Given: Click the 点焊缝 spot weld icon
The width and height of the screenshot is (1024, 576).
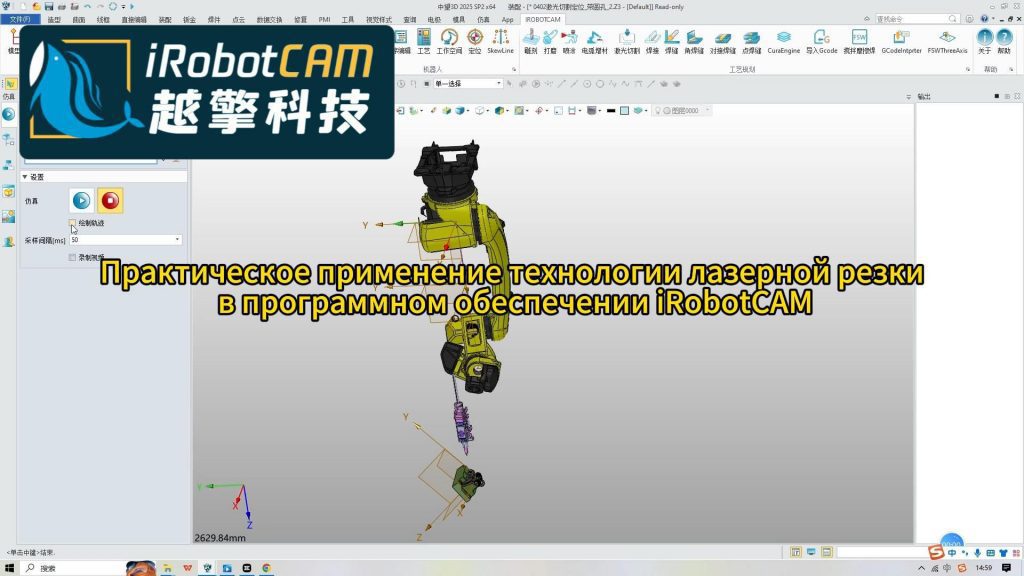Looking at the screenshot, I should pyautogui.click(x=751, y=41).
